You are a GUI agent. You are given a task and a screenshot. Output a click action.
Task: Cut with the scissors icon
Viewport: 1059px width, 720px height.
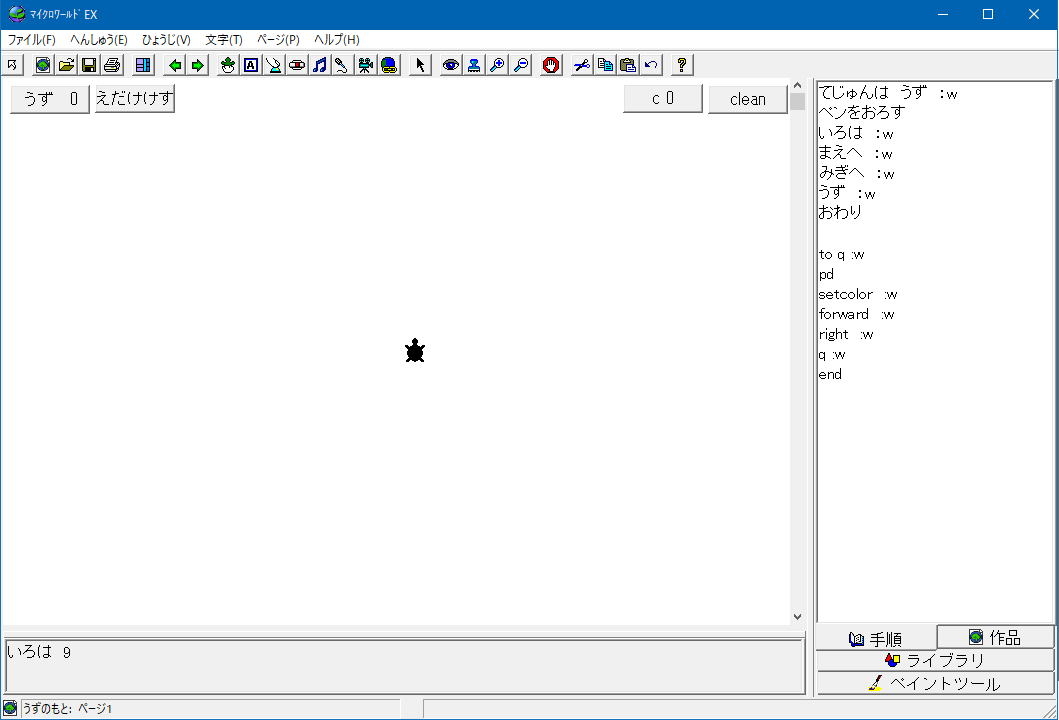tap(582, 65)
